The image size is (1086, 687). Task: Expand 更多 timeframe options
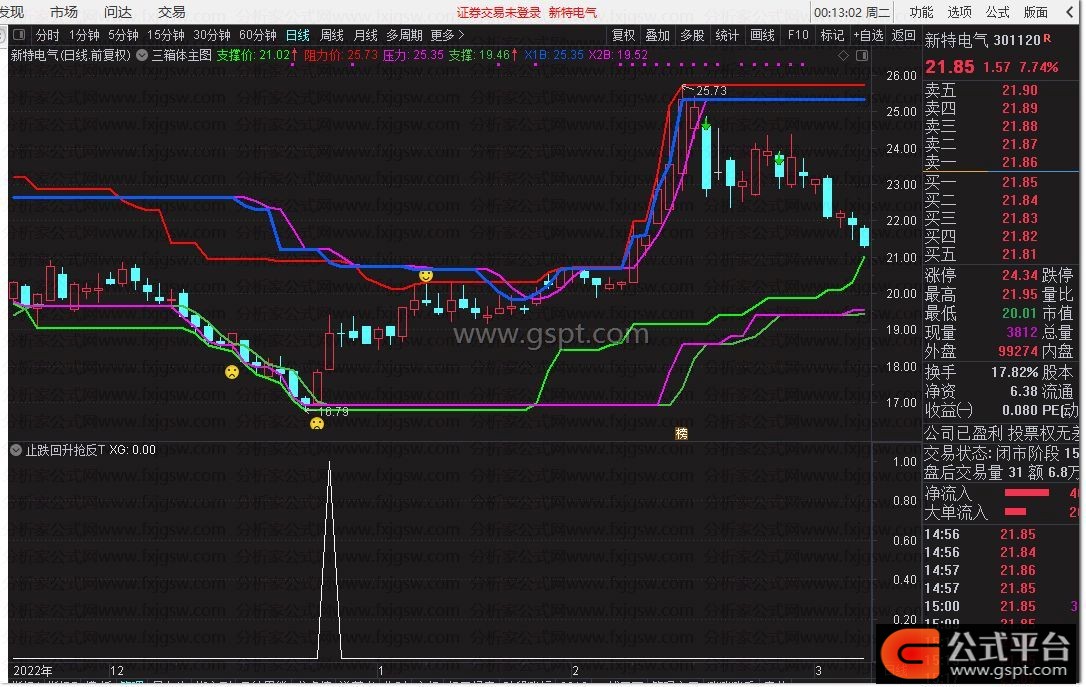447,35
